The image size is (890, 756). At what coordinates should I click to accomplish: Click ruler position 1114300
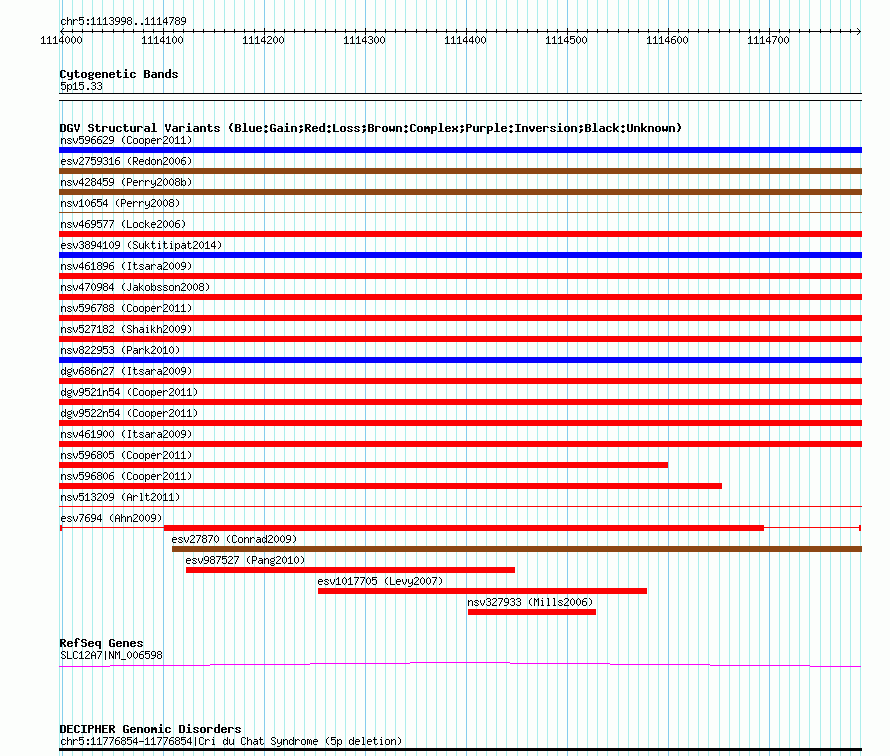364,40
